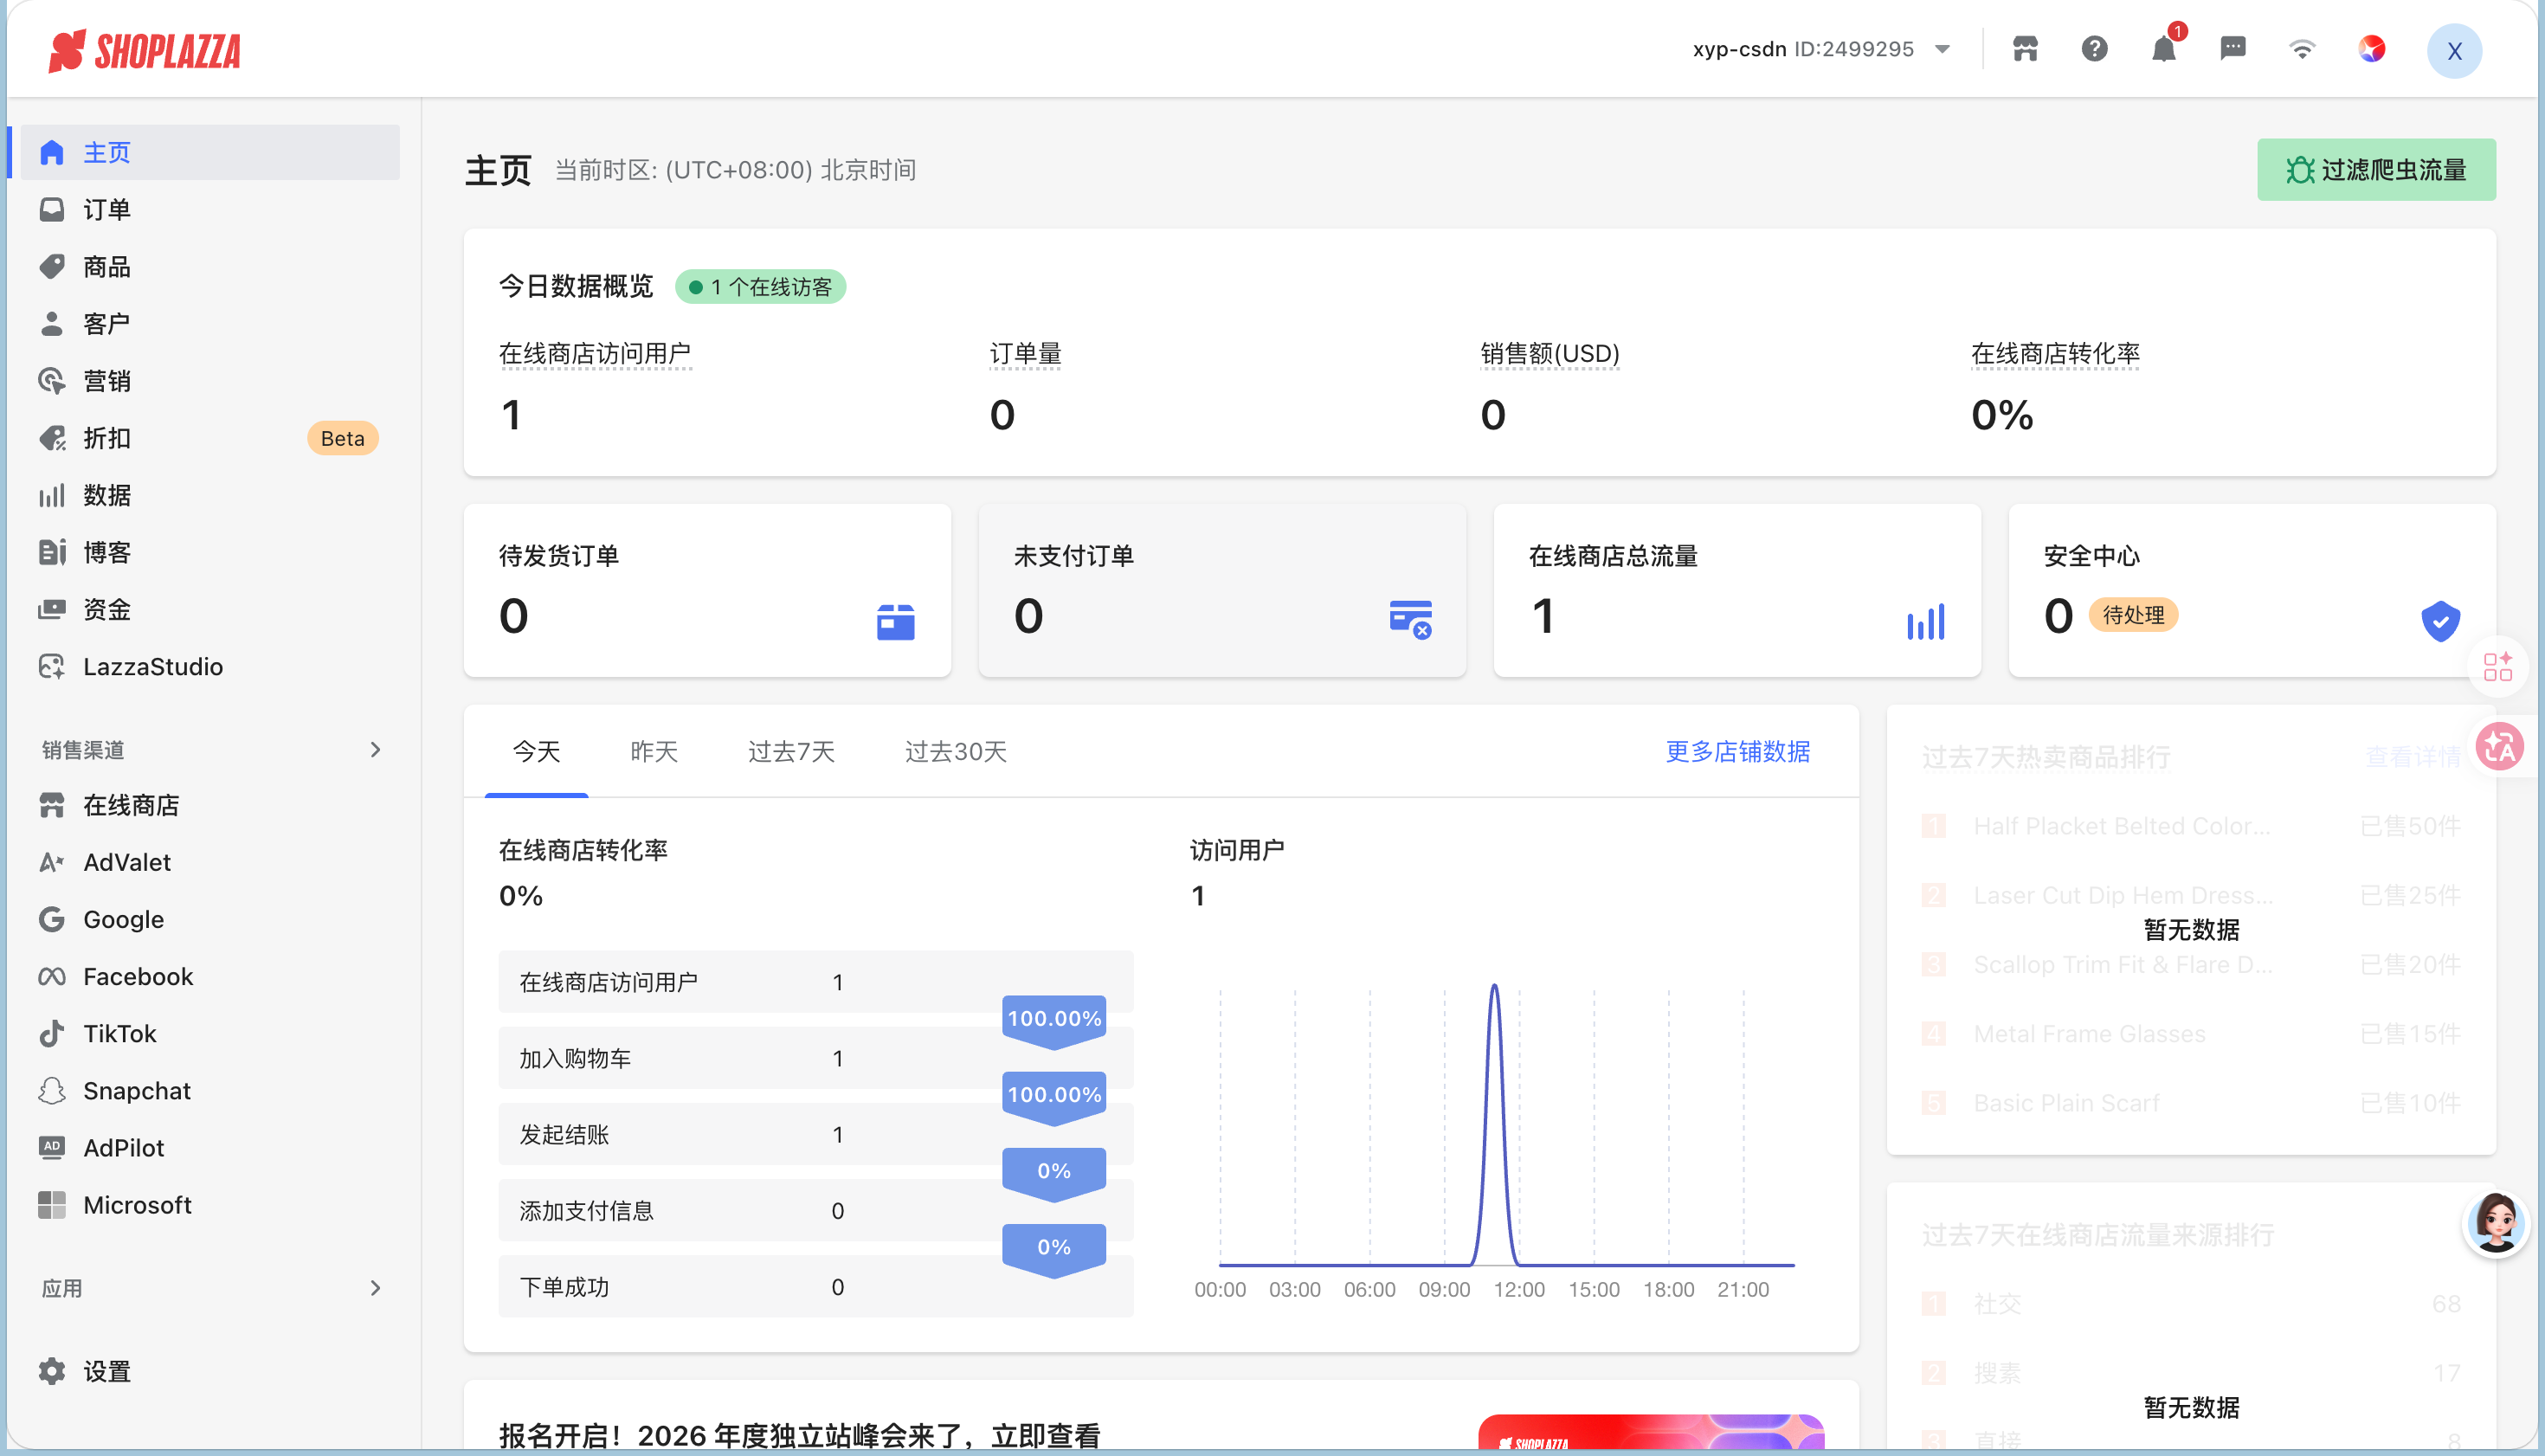2545x1456 pixels.
Task: Click the Microsoft logo icon
Action: 52,1205
